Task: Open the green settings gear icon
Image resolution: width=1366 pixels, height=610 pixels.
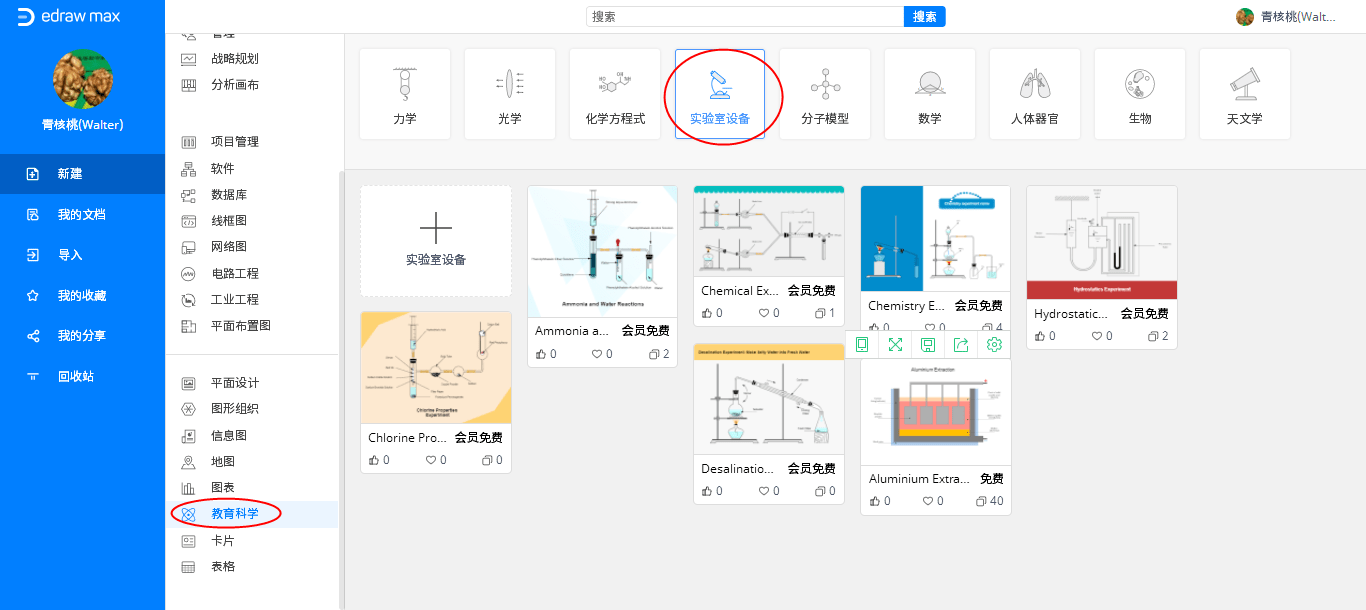Action: pos(994,345)
